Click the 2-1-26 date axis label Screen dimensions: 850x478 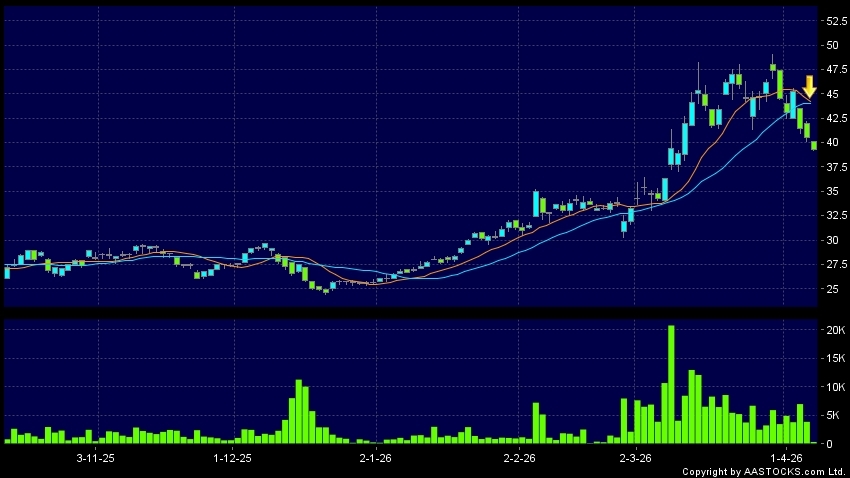point(374,457)
